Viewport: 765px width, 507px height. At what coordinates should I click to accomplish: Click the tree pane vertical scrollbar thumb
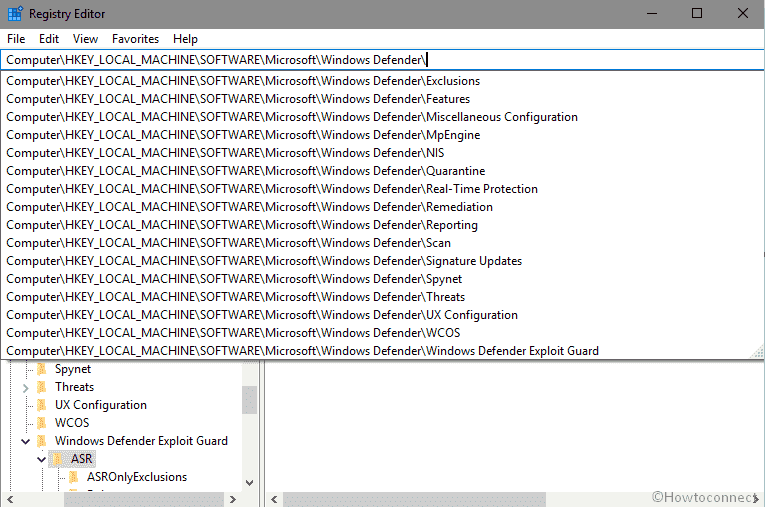[249, 400]
